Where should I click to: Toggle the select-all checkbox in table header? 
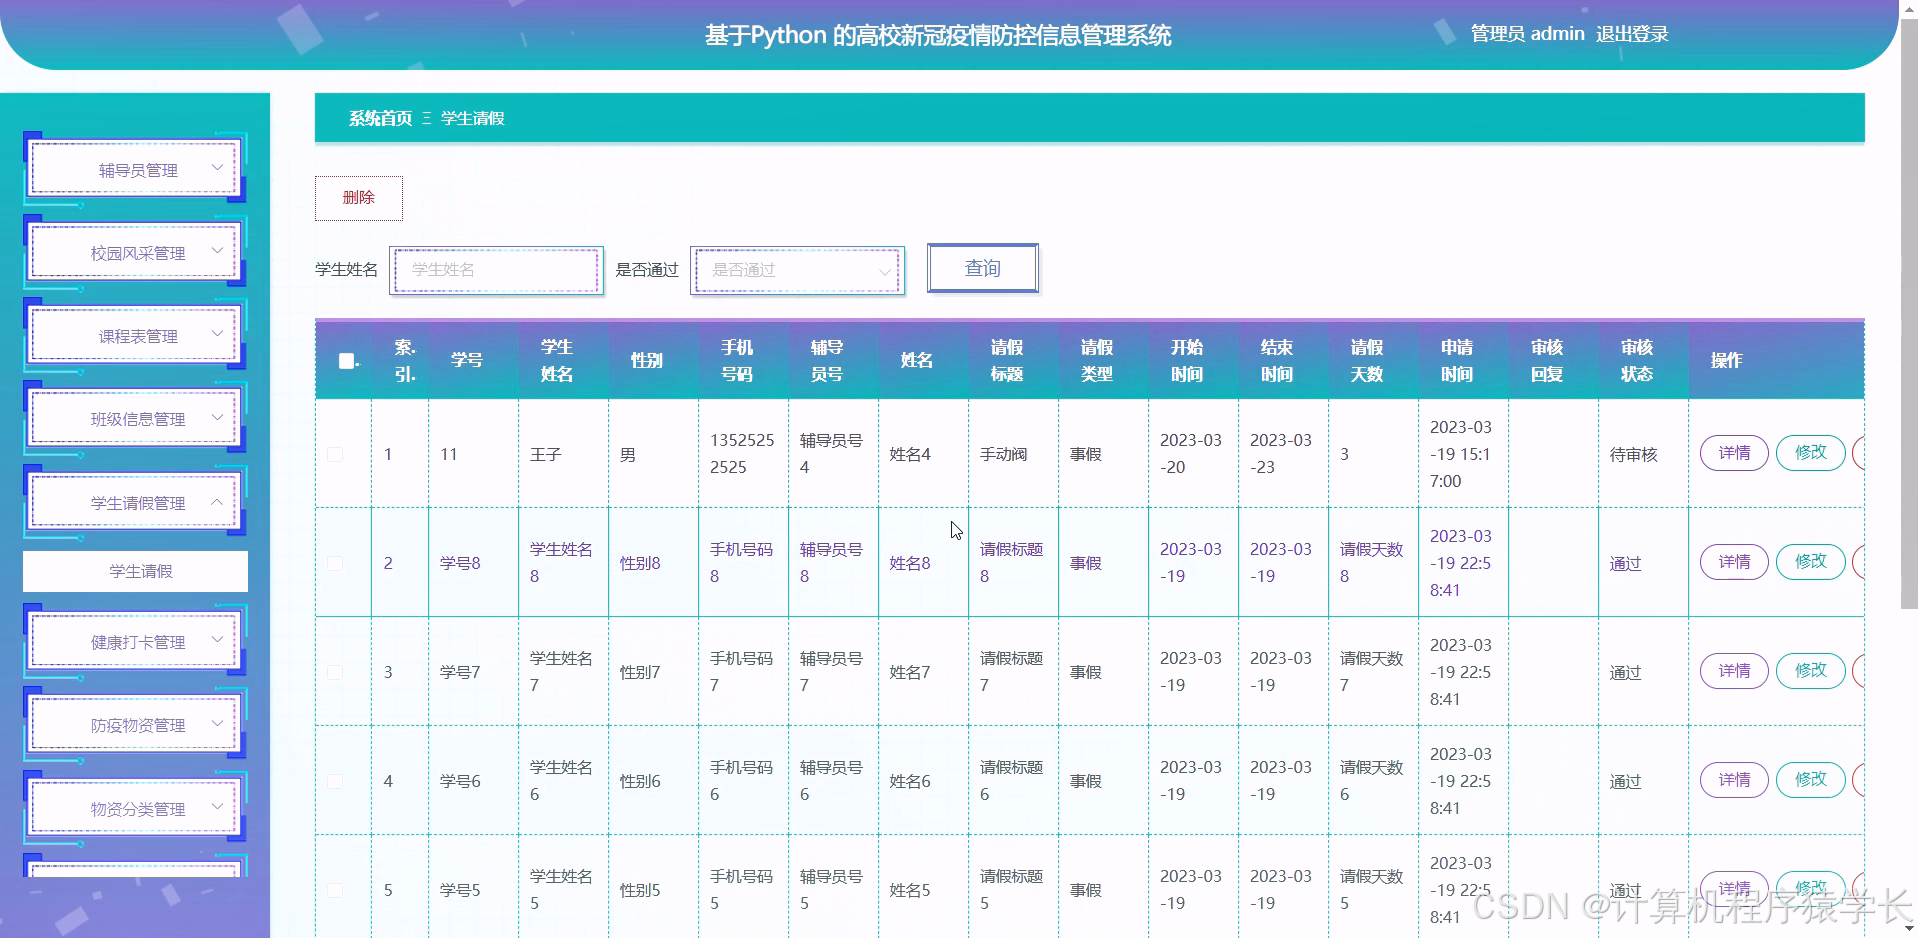346,361
